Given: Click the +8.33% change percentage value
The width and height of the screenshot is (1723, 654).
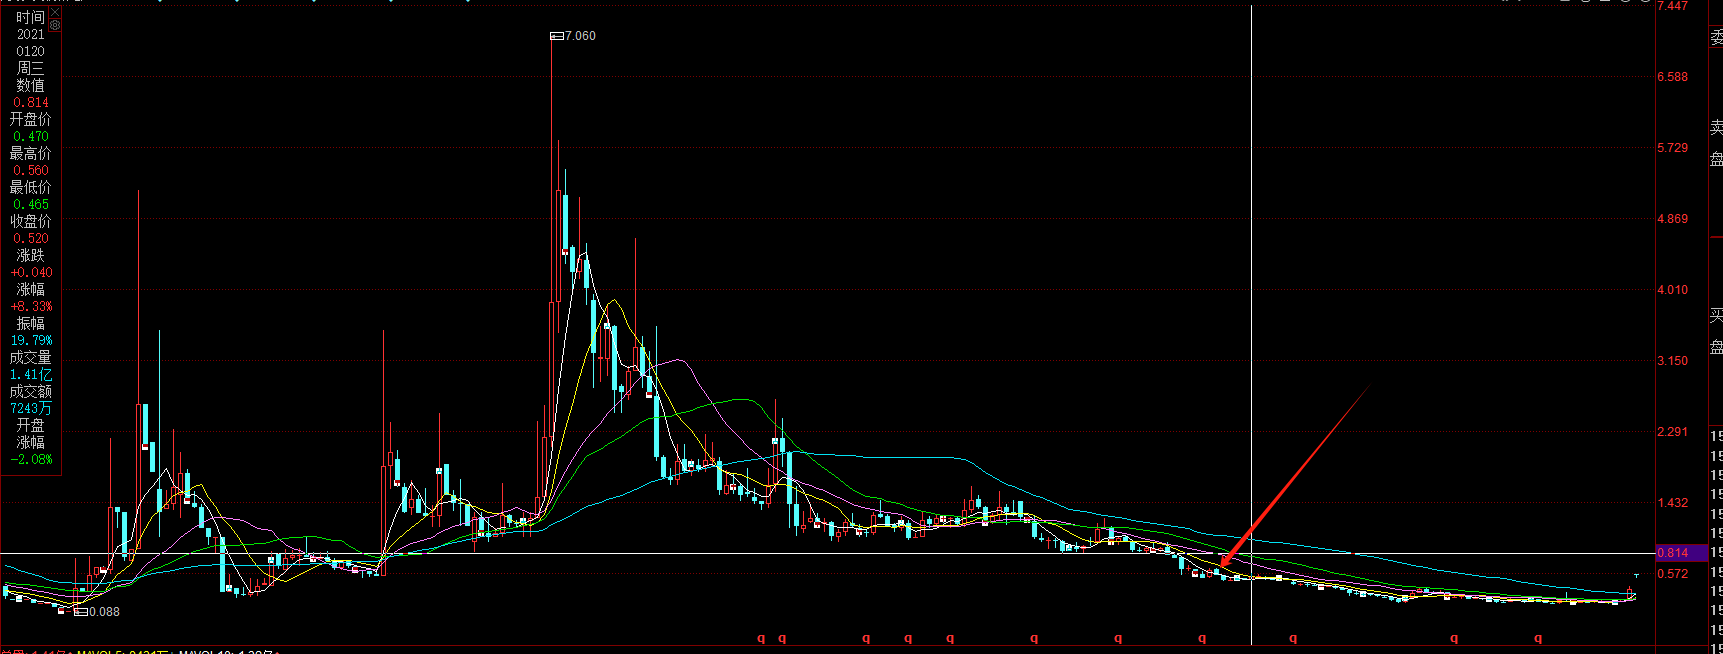Looking at the screenshot, I should pyautogui.click(x=31, y=306).
